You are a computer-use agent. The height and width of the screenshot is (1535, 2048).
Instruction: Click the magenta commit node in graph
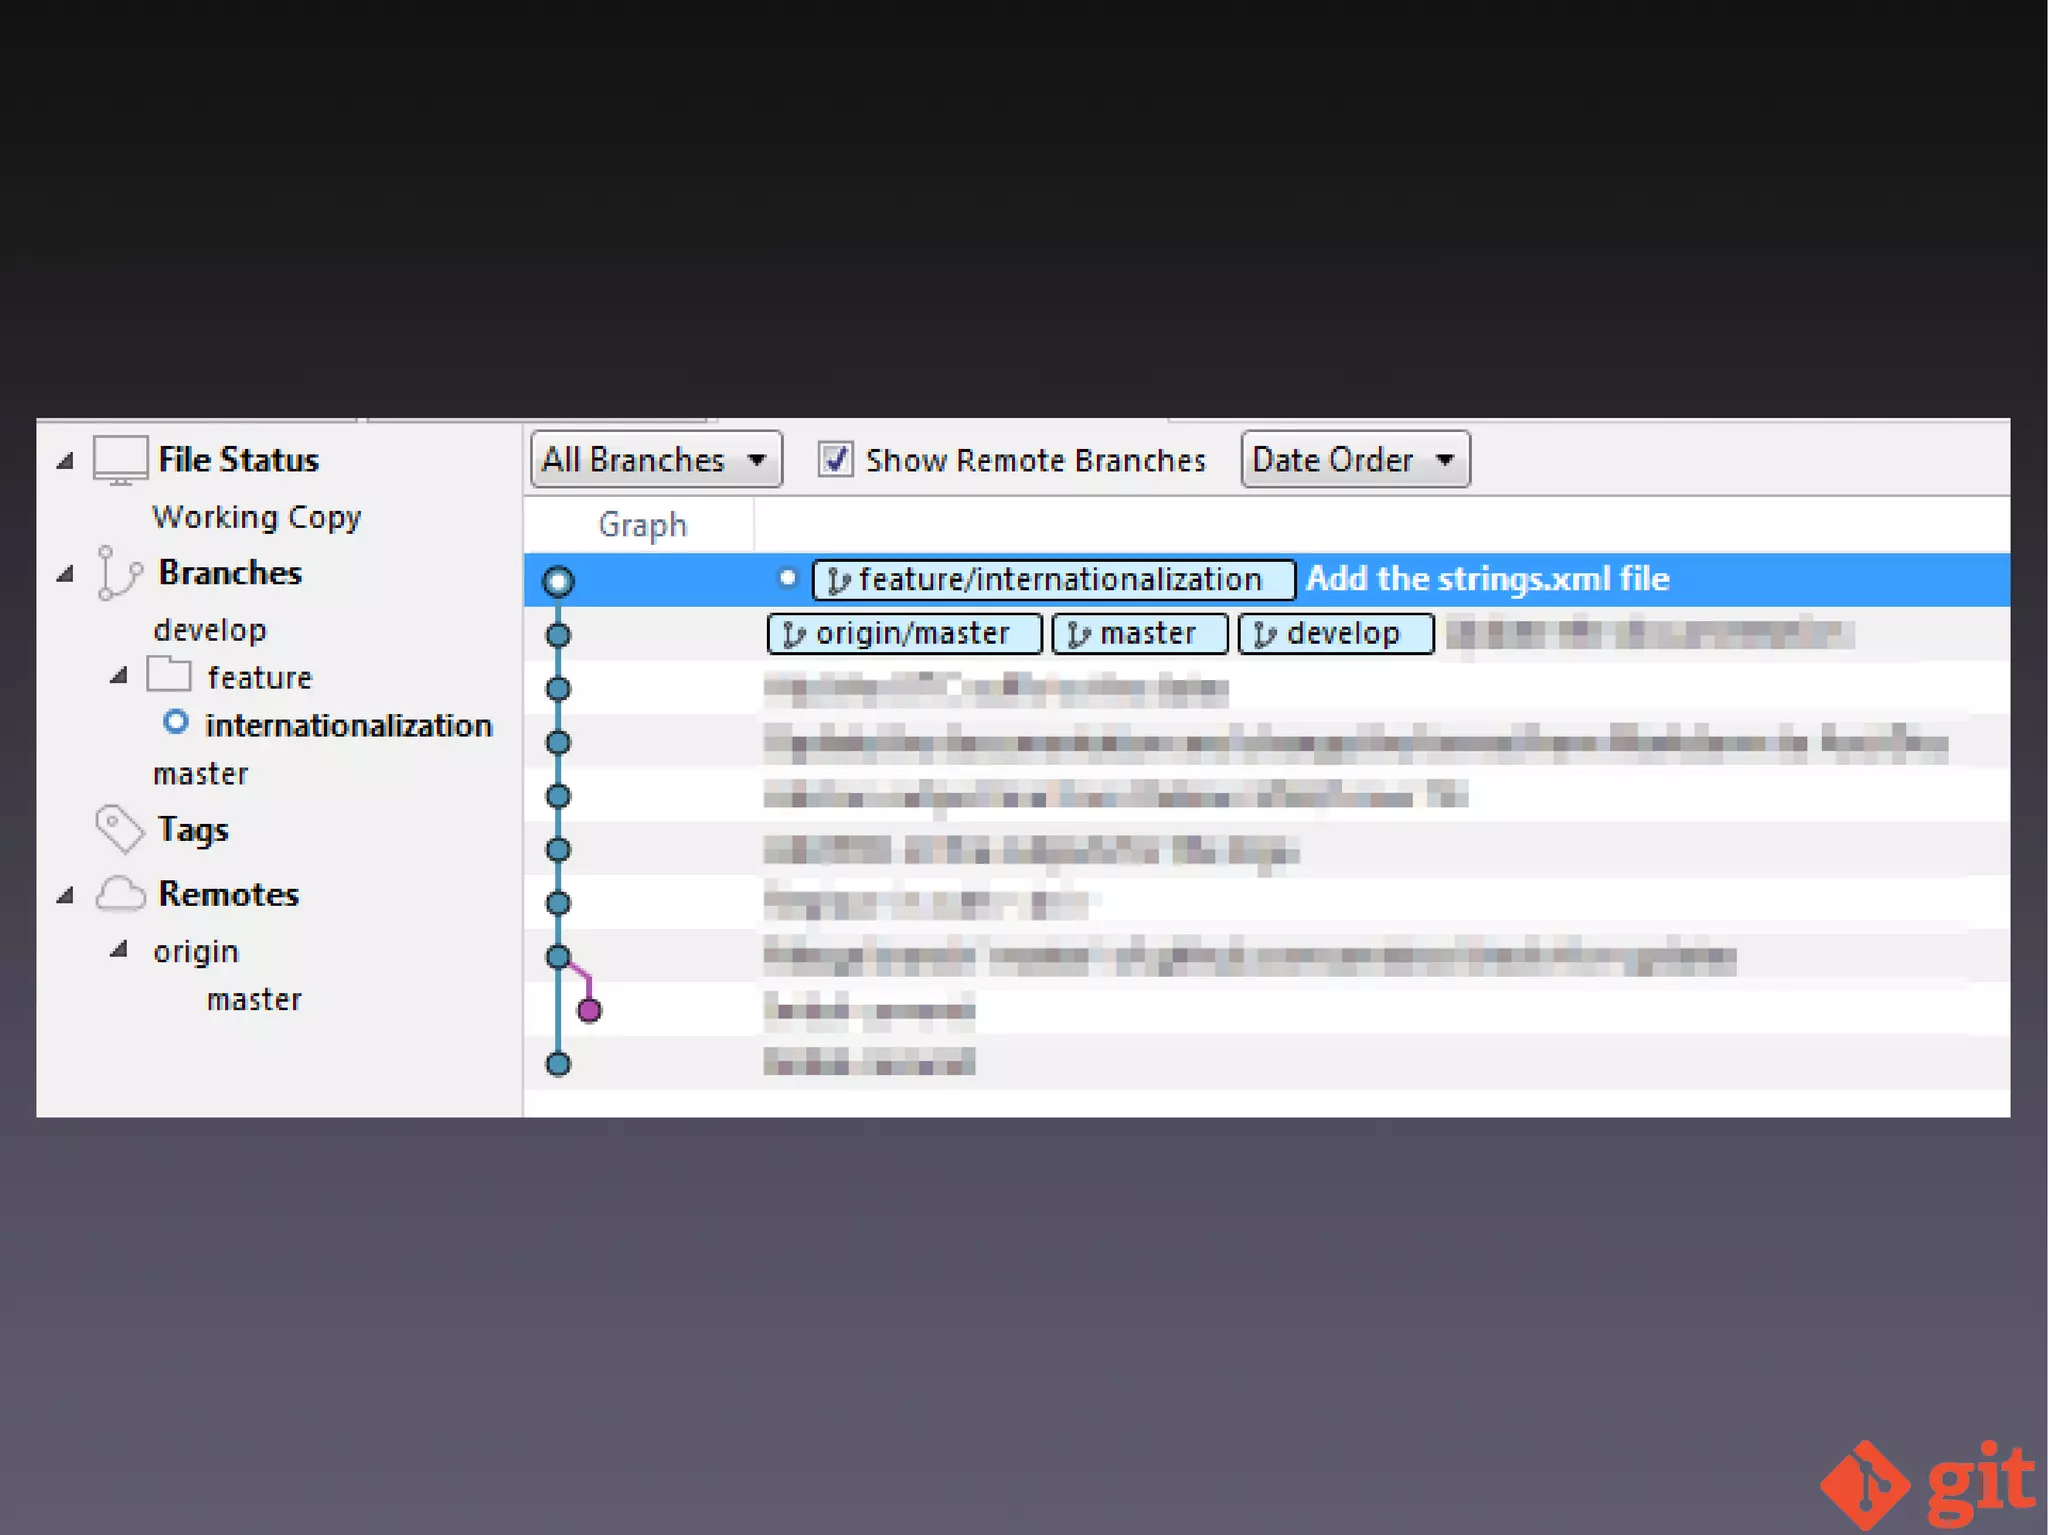coord(589,1010)
